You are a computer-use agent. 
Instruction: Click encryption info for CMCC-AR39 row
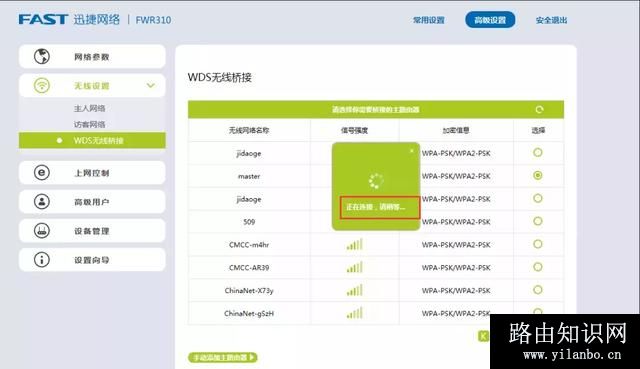(x=456, y=267)
